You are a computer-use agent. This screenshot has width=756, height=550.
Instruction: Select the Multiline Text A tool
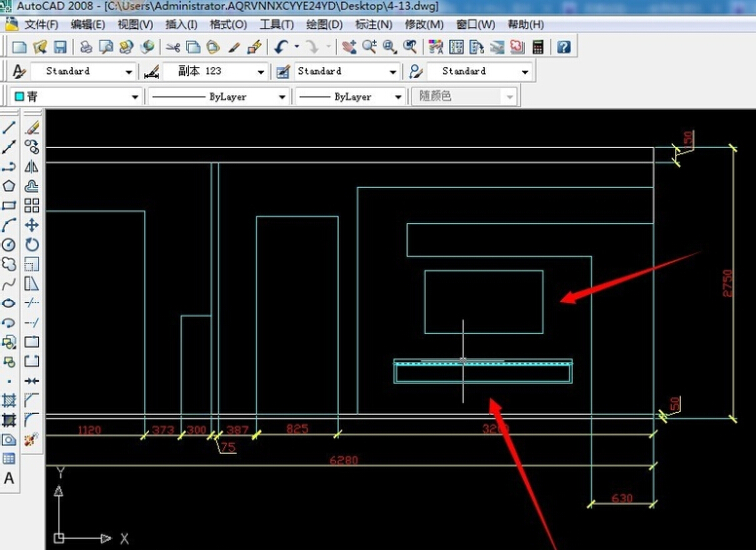tap(9, 478)
